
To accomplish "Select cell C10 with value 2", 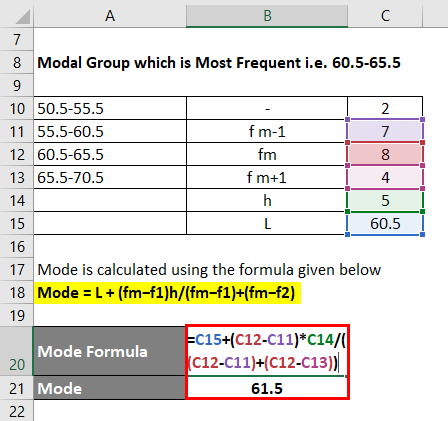I will point(385,108).
